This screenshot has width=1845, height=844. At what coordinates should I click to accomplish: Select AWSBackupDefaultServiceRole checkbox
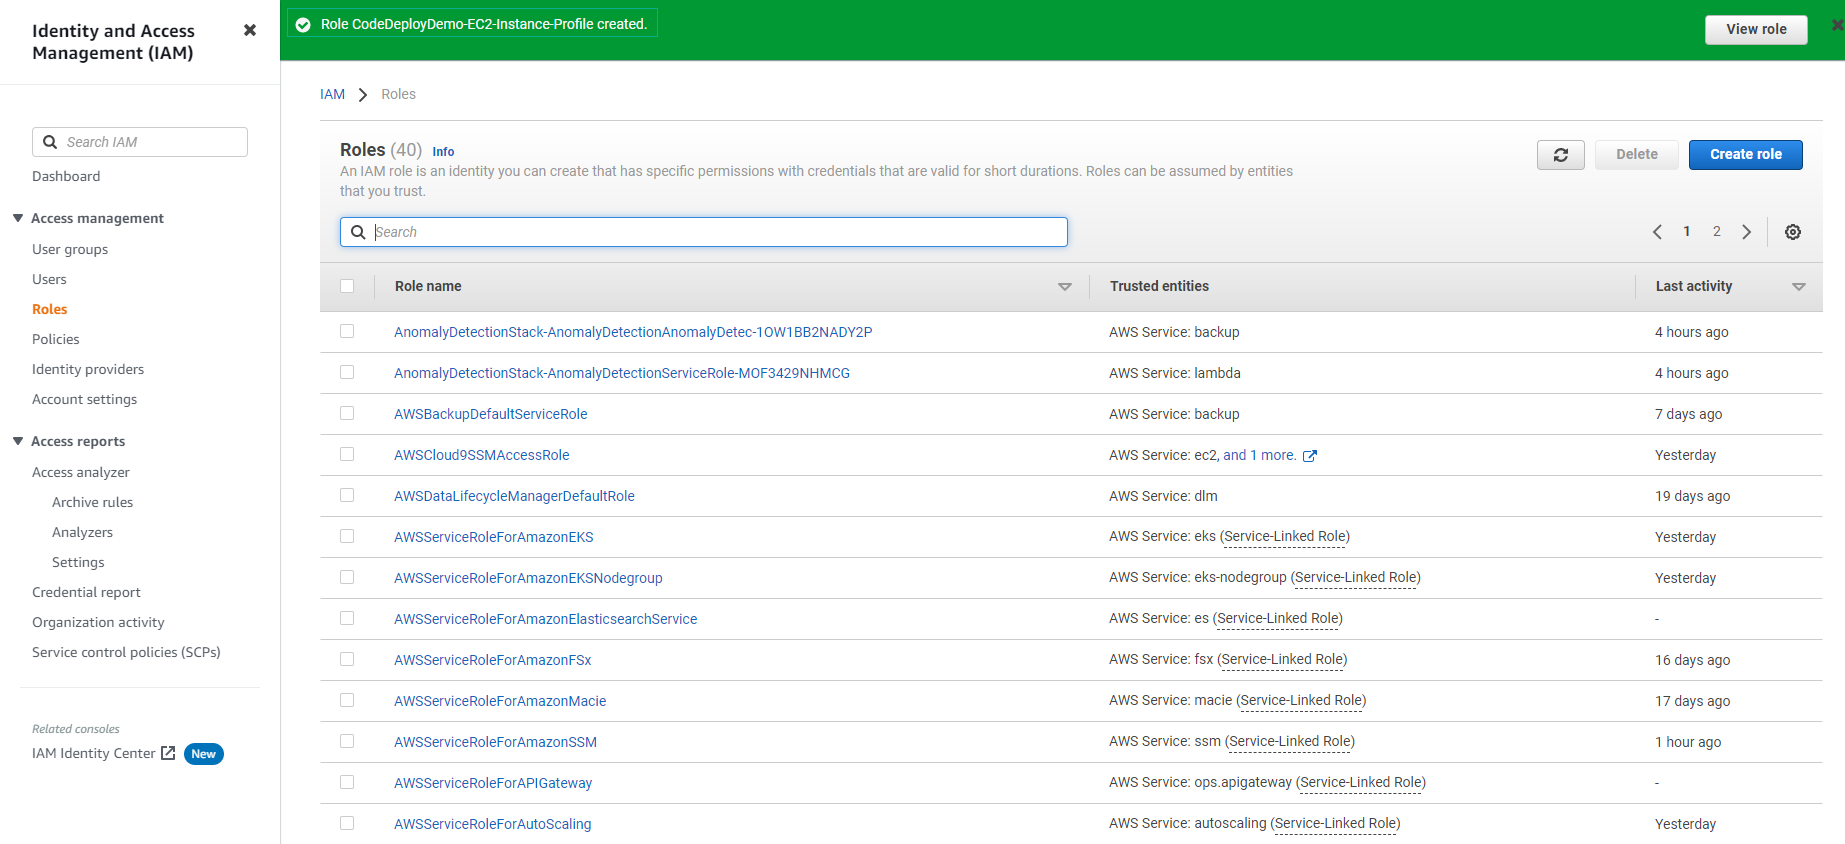347,413
